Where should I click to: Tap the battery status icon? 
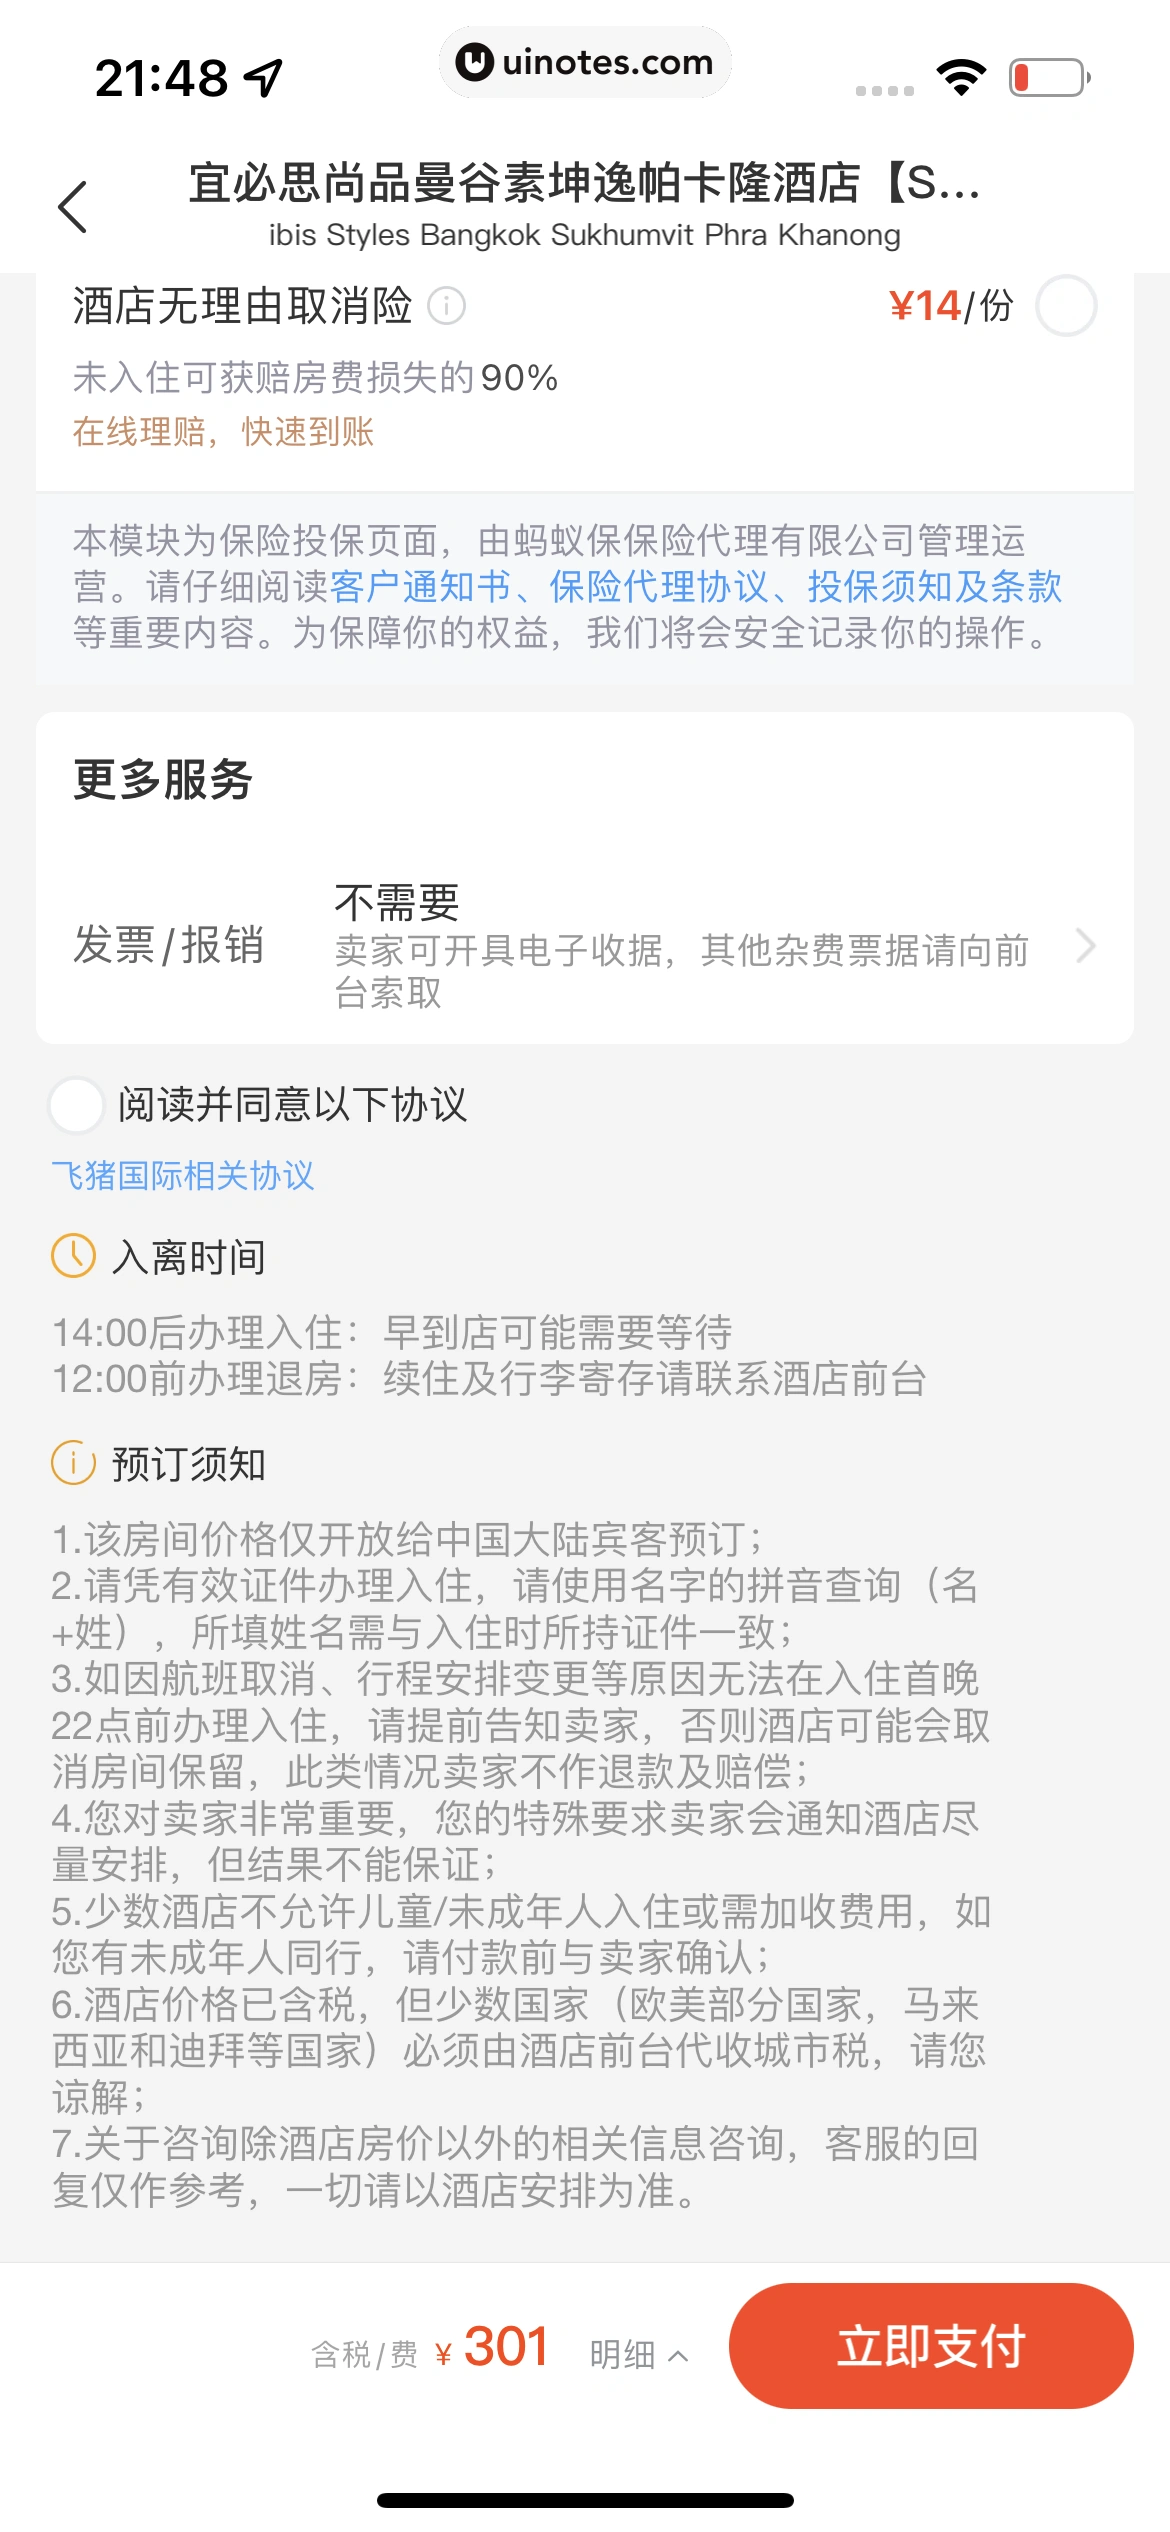(1049, 77)
